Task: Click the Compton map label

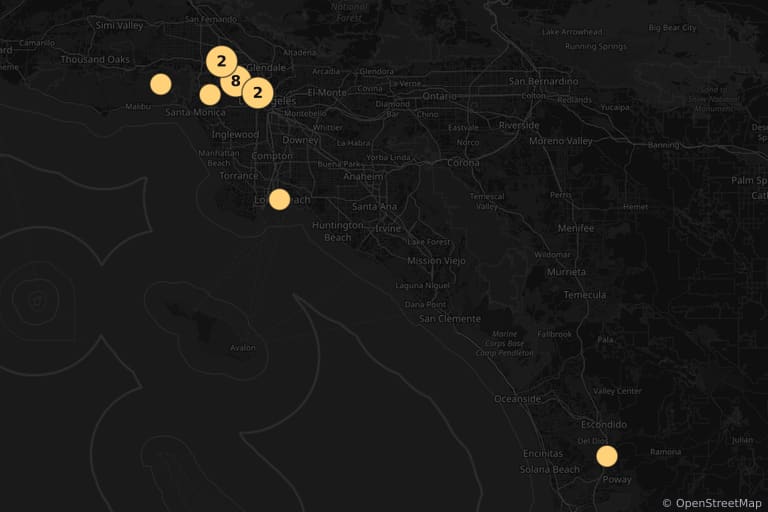Action: pos(272,156)
